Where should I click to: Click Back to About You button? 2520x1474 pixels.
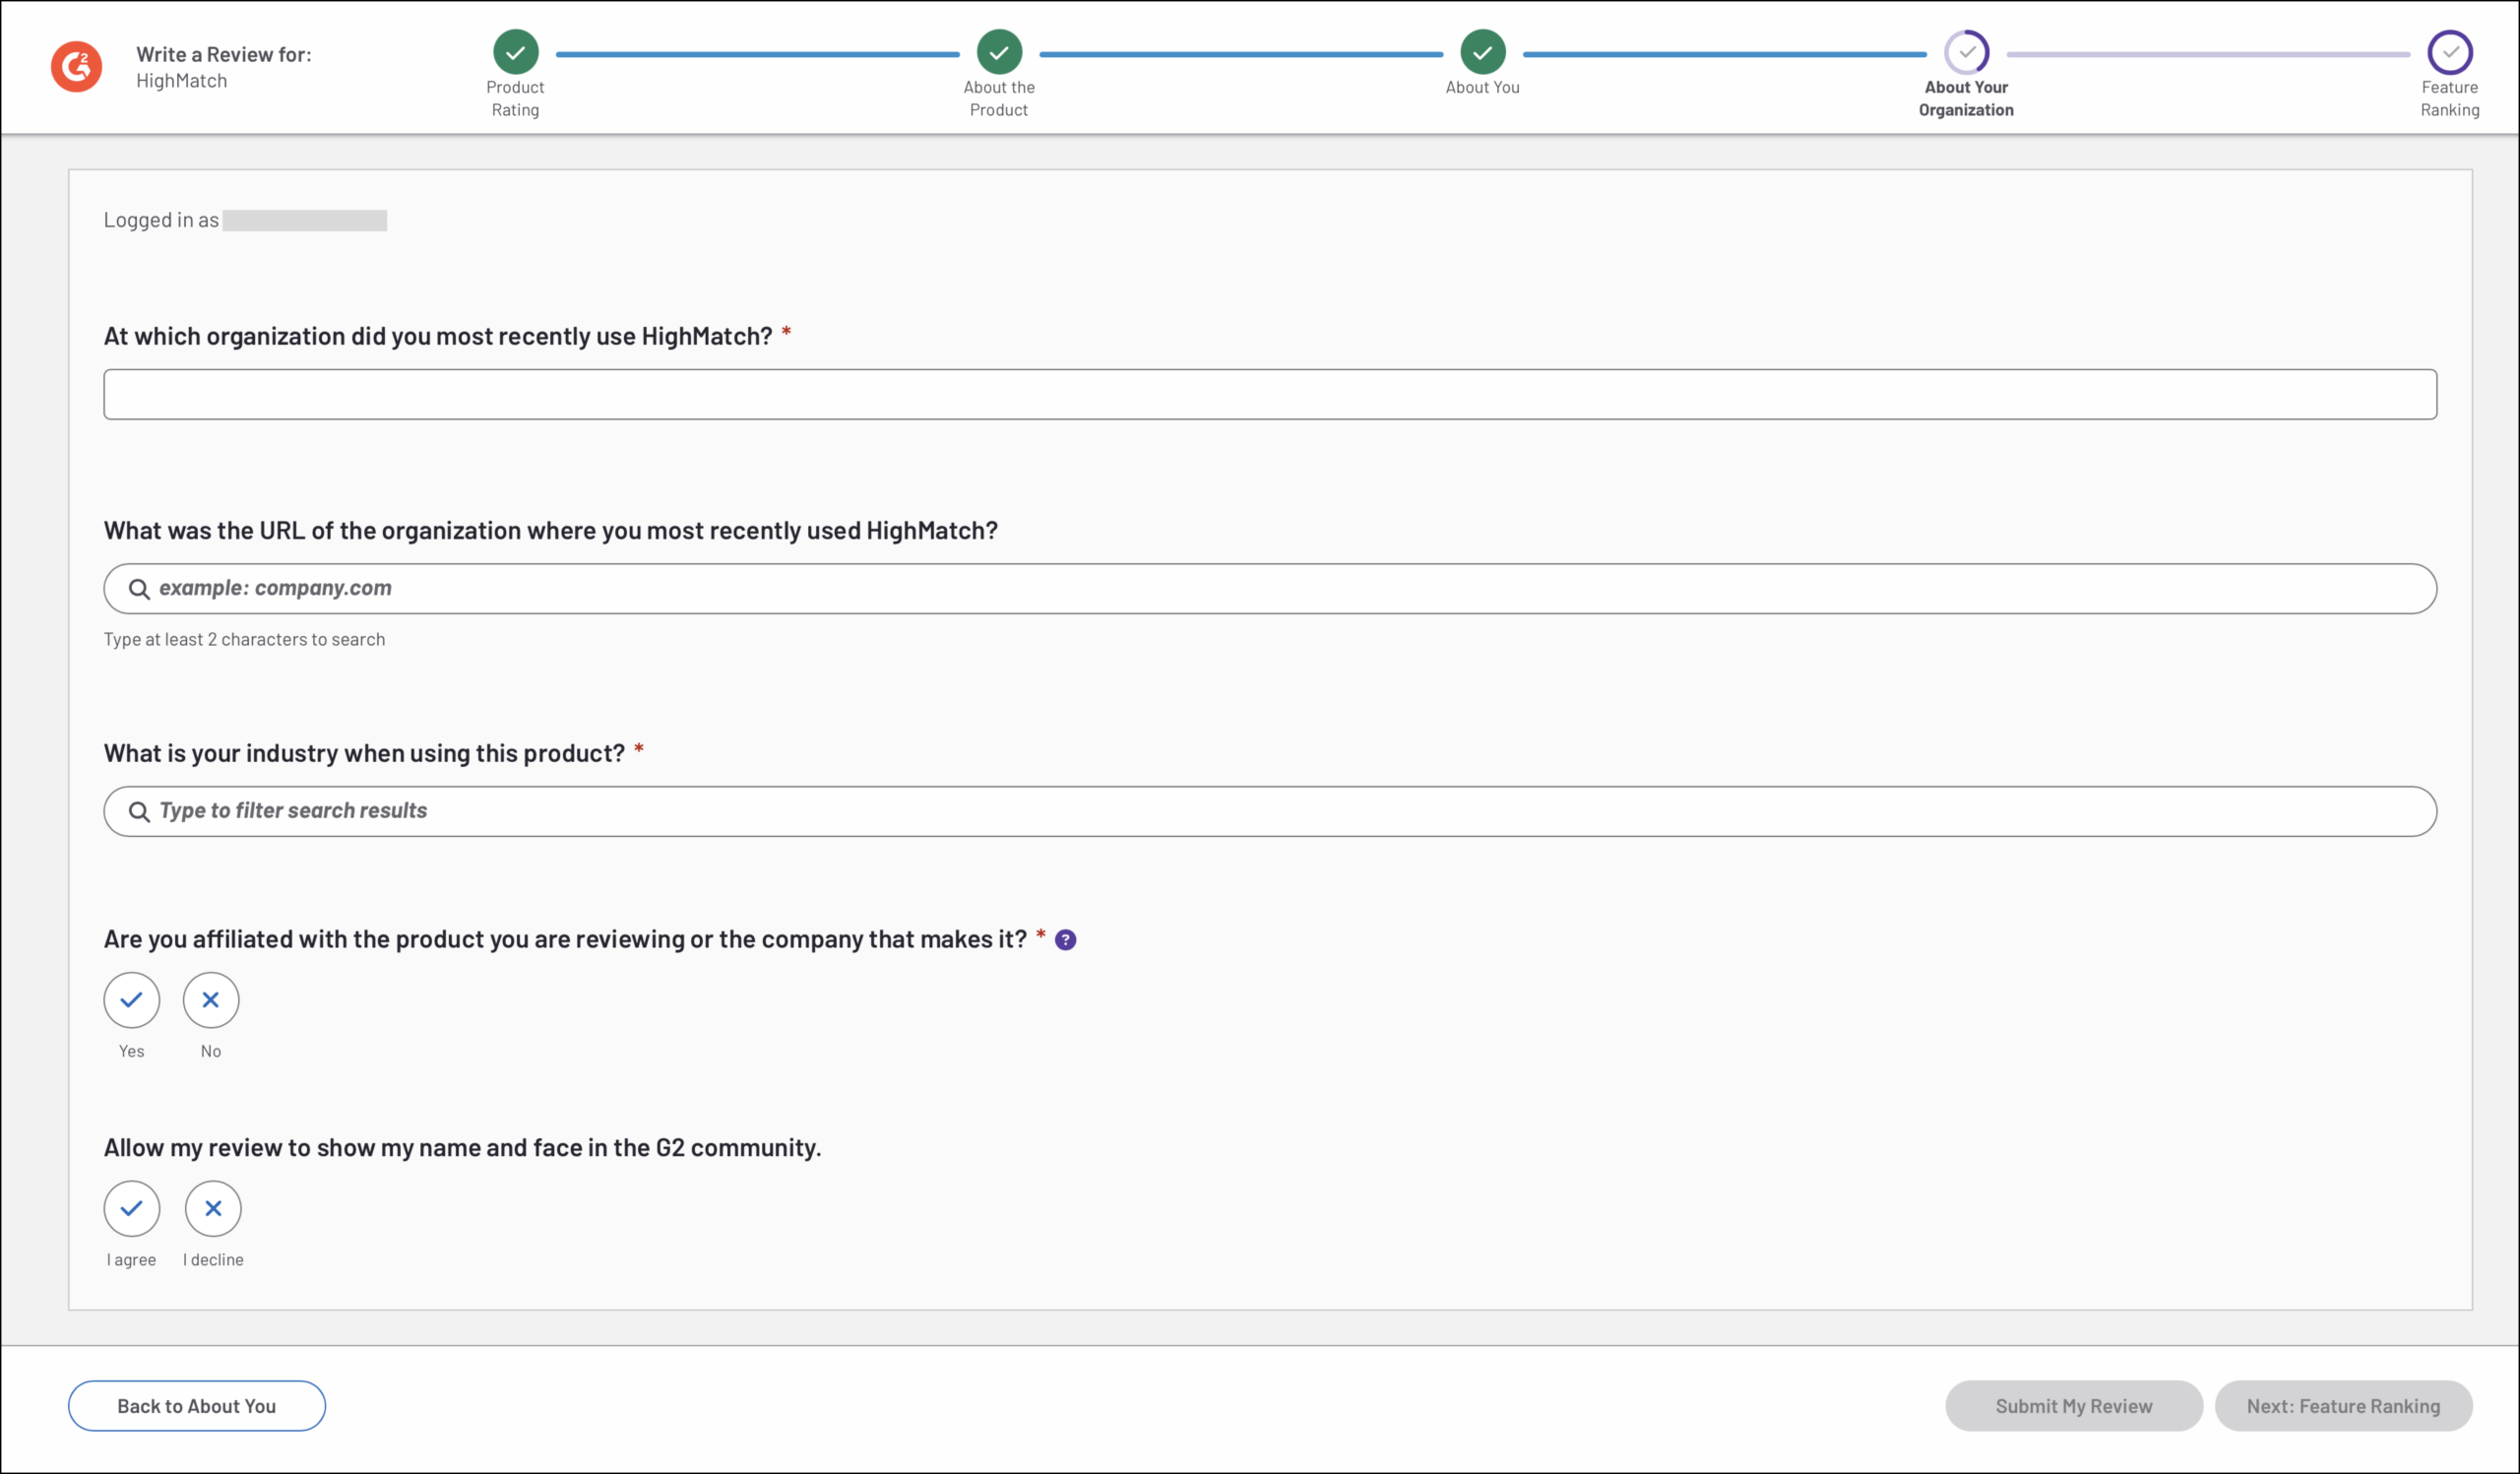(196, 1405)
